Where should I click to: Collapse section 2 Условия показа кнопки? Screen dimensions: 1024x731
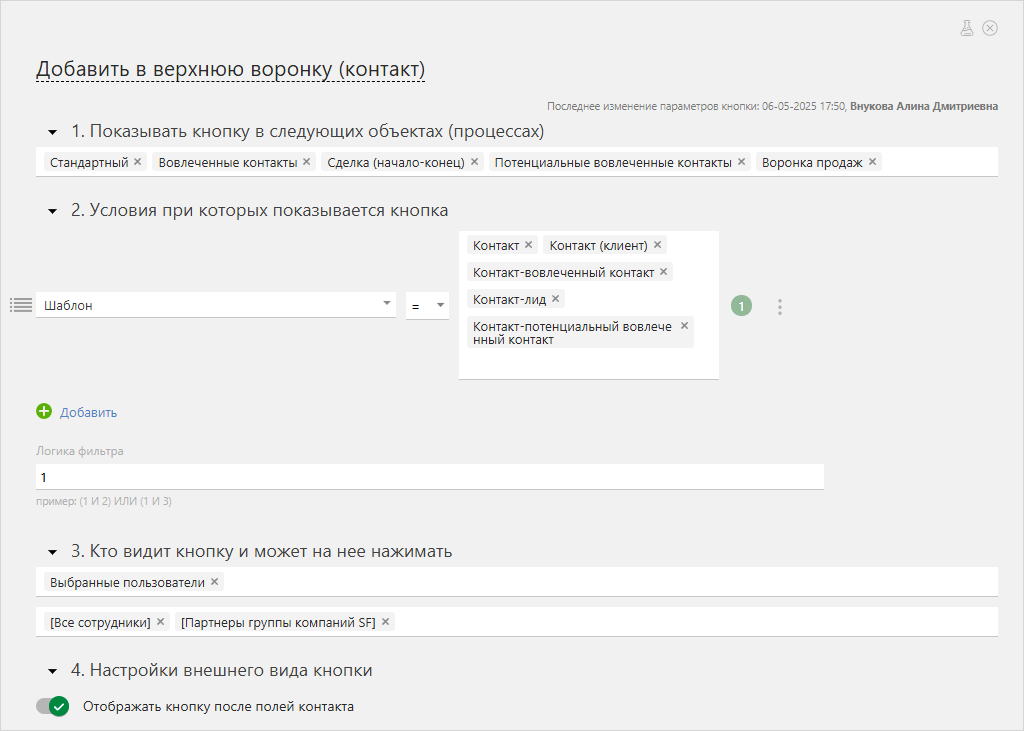pyautogui.click(x=52, y=211)
